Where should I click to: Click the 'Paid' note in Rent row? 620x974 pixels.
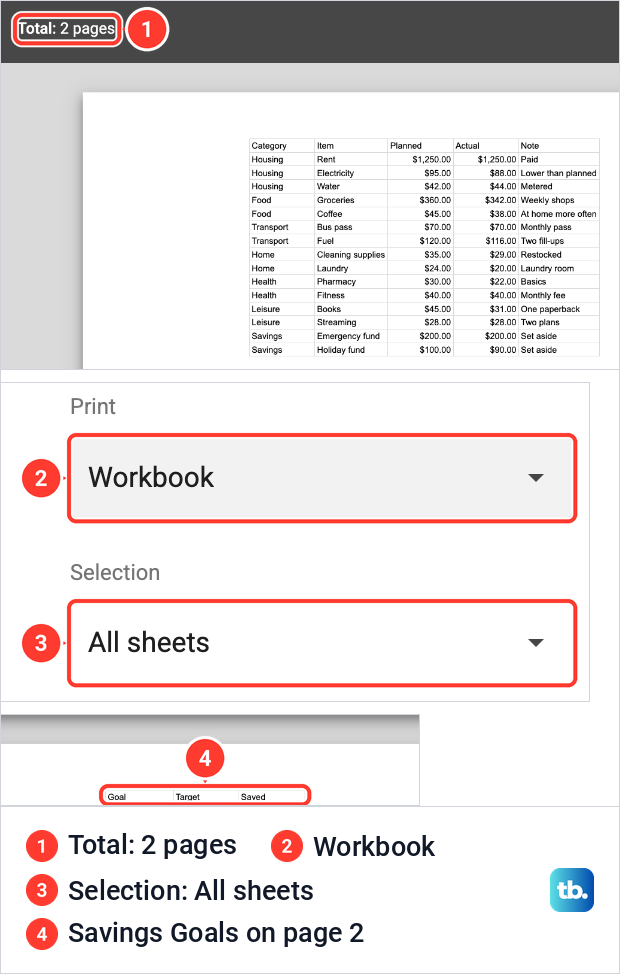click(x=529, y=160)
